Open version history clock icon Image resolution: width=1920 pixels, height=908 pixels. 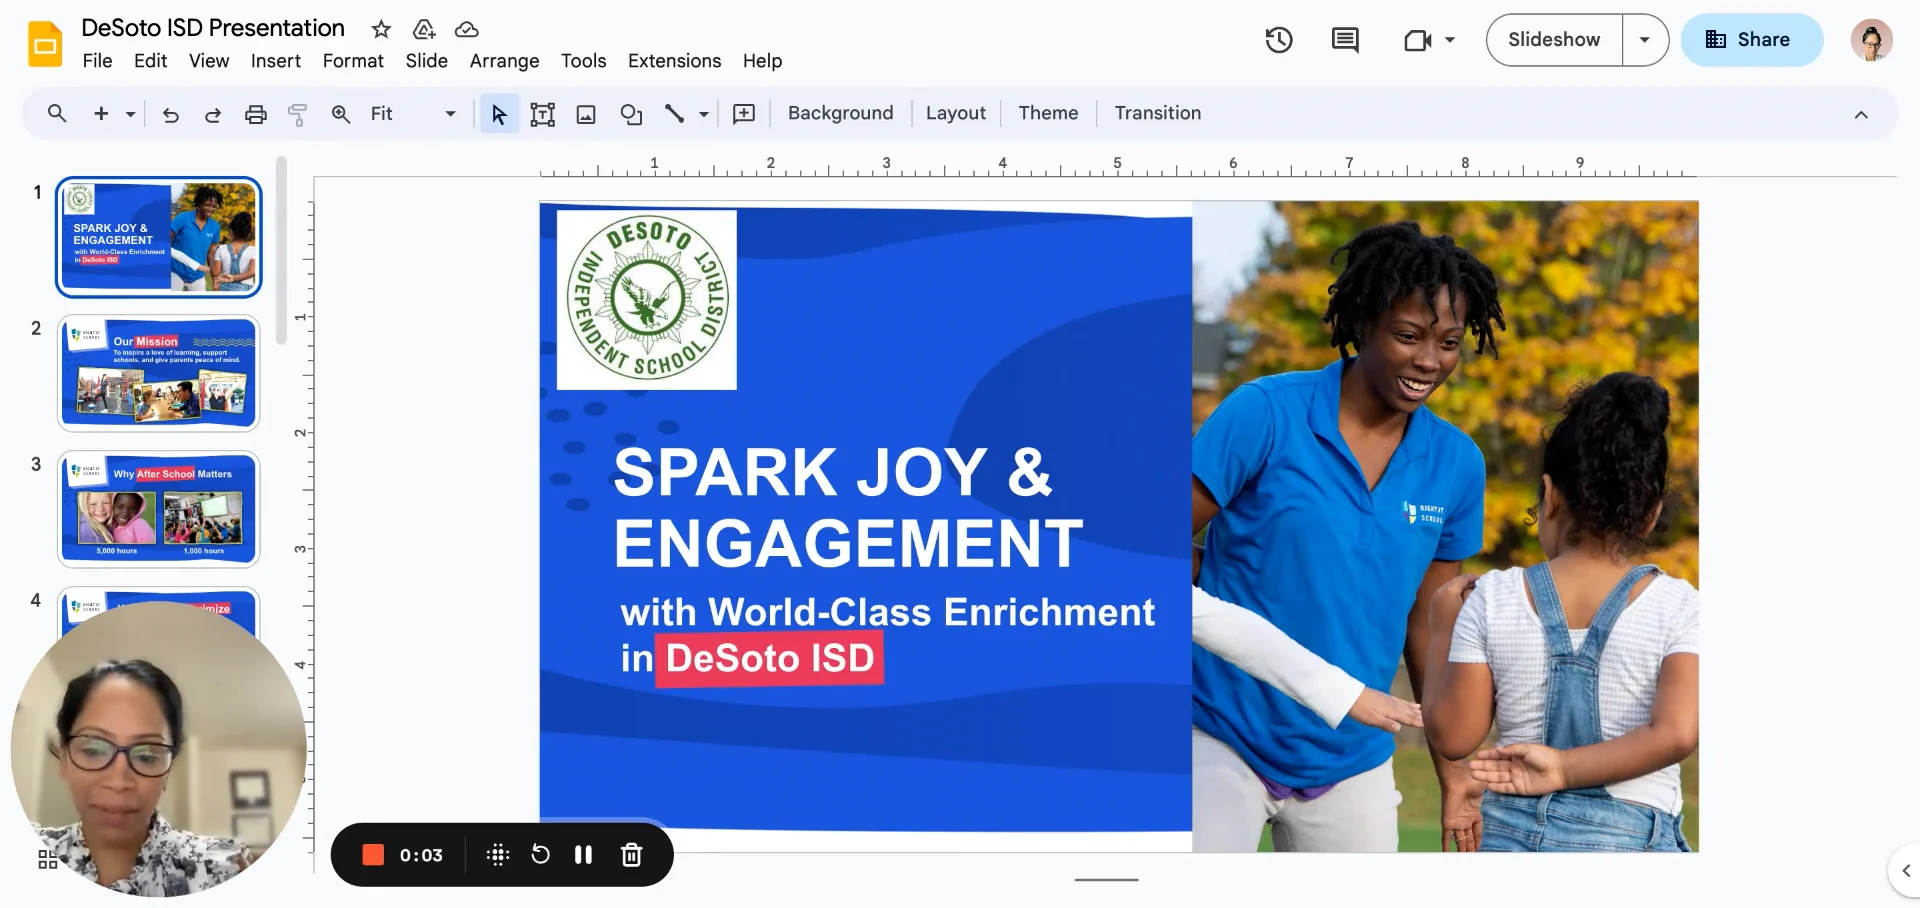(1279, 40)
